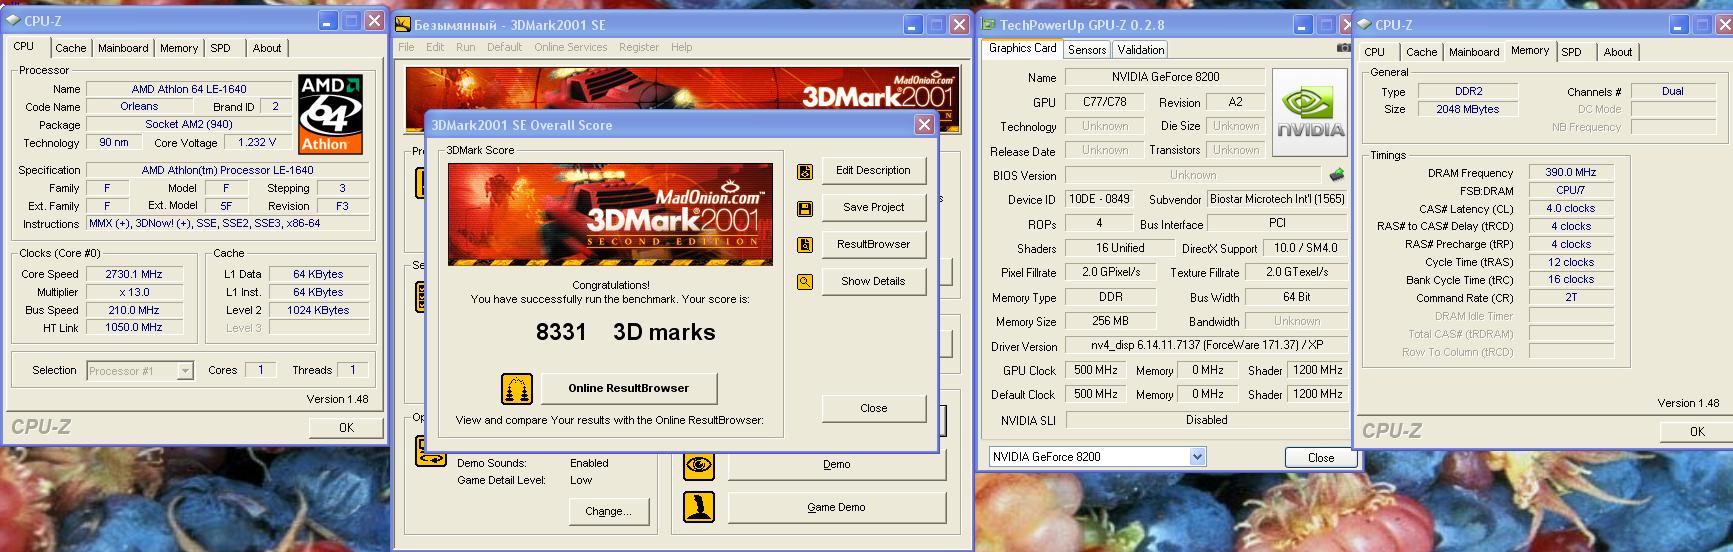Open the Online Services menu
The width and height of the screenshot is (1733, 552).
click(570, 47)
